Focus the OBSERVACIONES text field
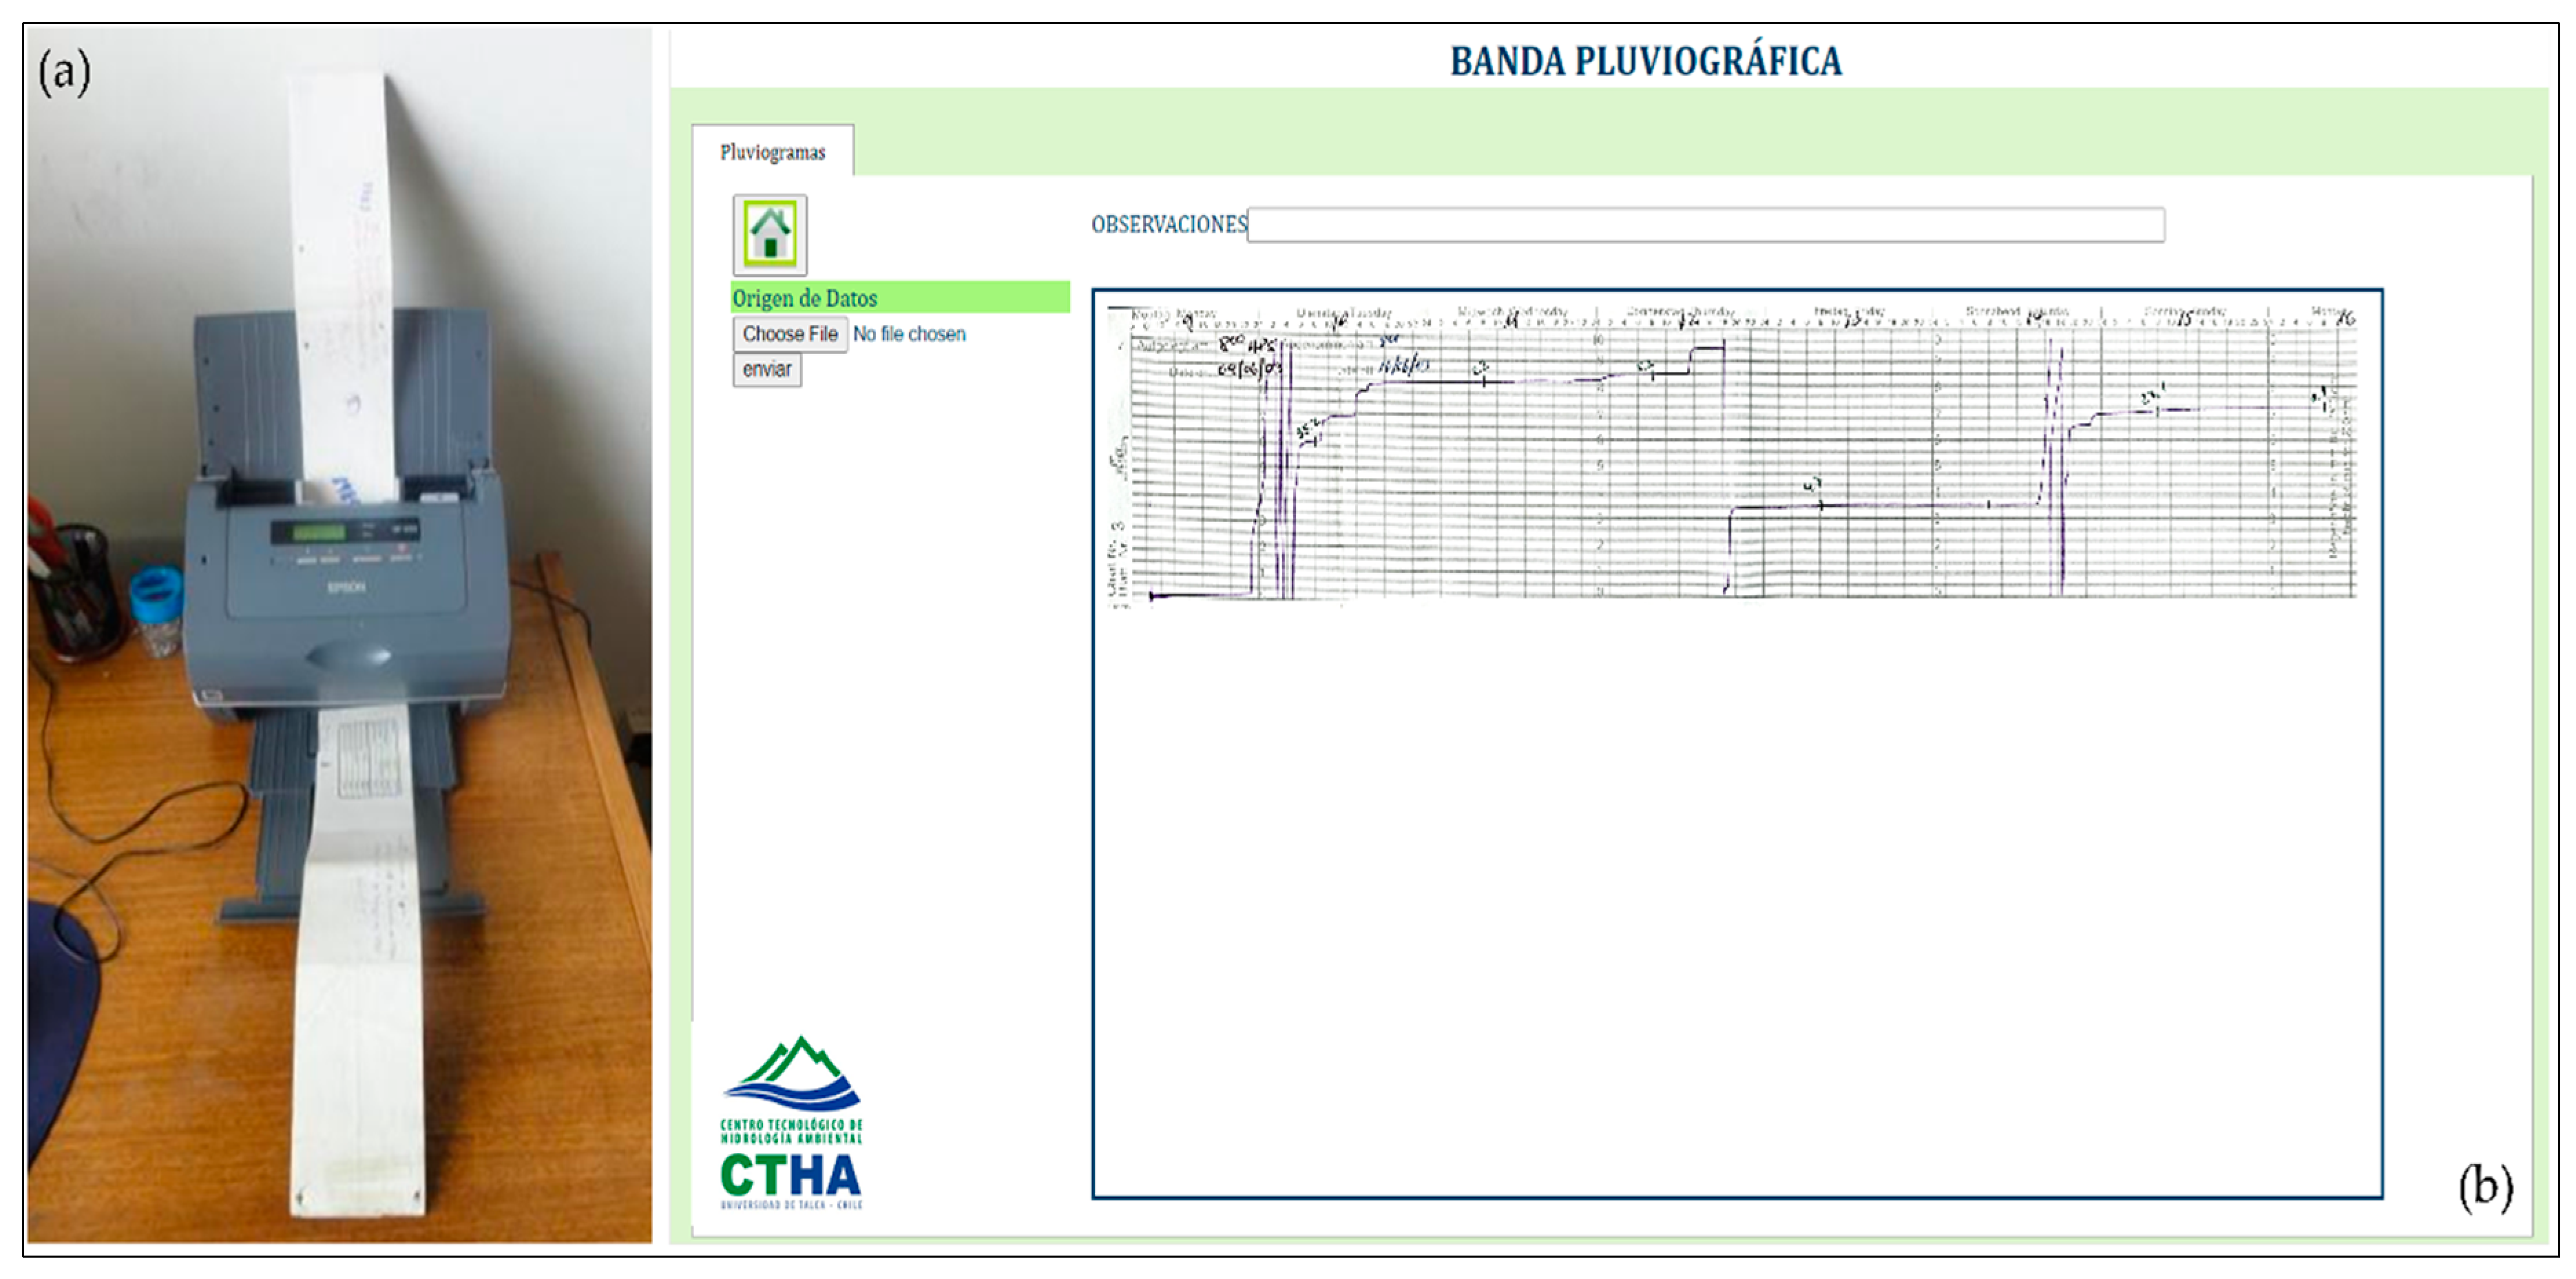Screen dimensions: 2576x1279 click(1705, 224)
